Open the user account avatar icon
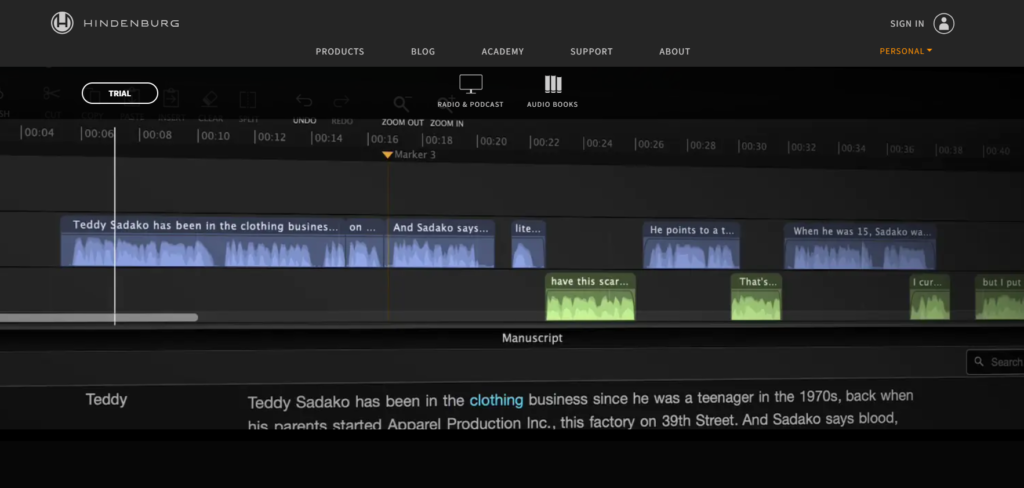 (x=944, y=24)
